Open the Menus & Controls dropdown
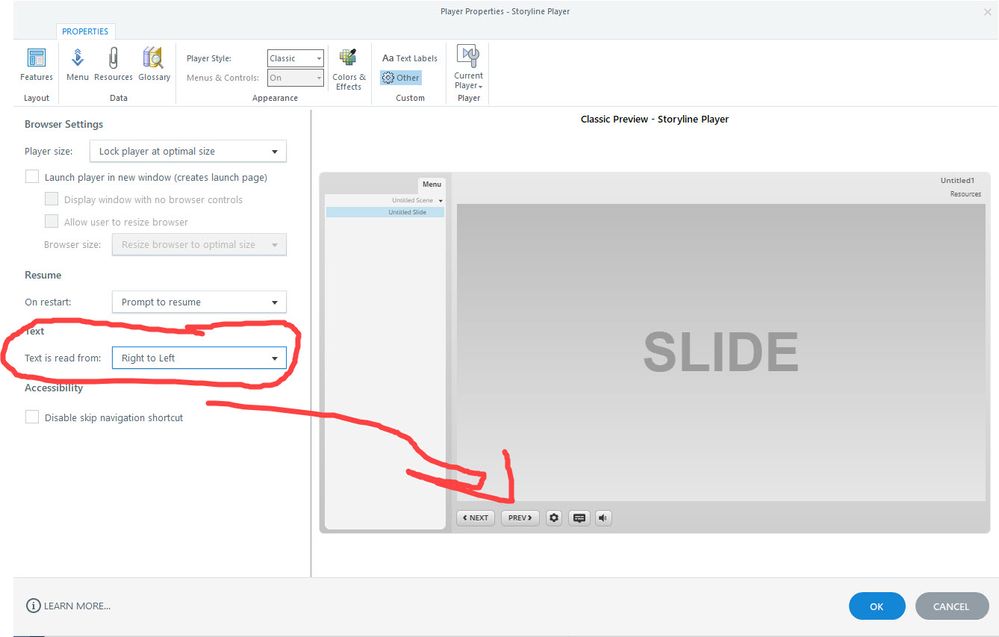This screenshot has width=999, height=637. (296, 78)
